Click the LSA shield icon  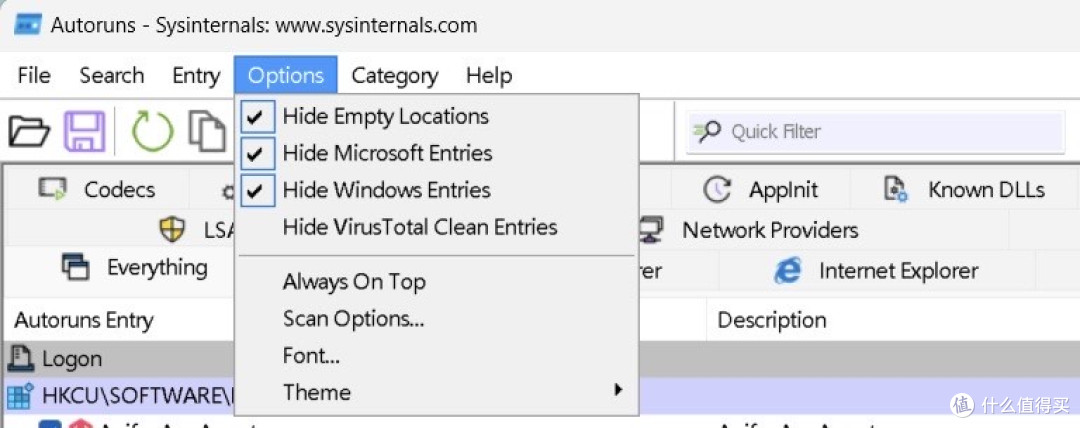tap(172, 230)
